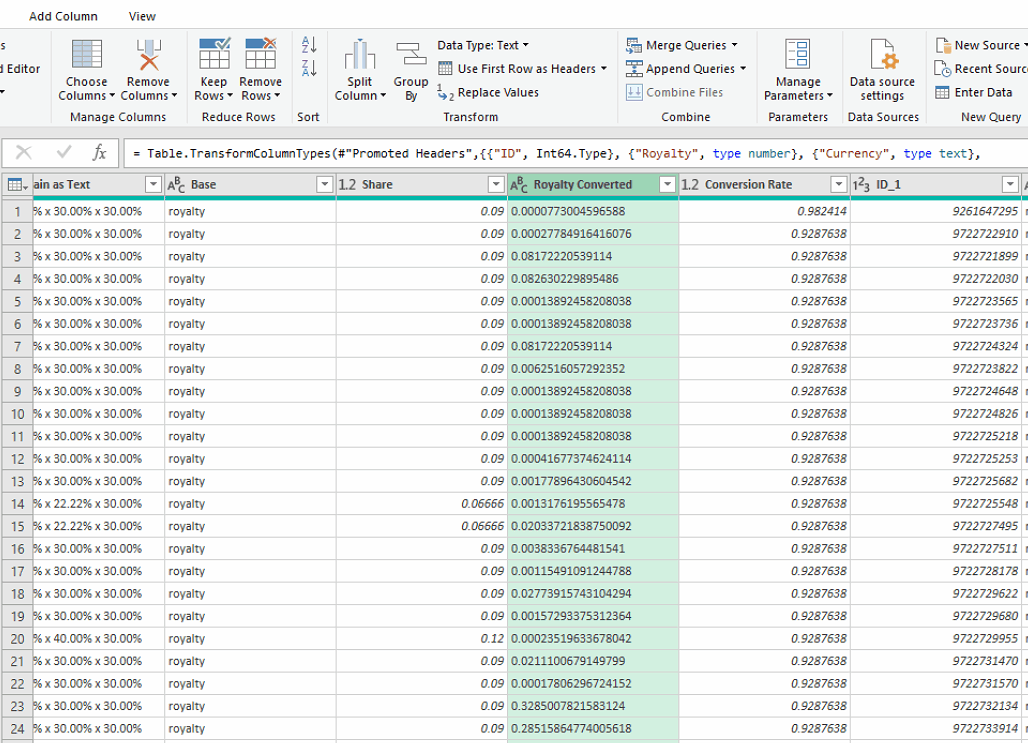Open the Add Column ribbon tab
The height and width of the screenshot is (743, 1028).
click(x=63, y=16)
